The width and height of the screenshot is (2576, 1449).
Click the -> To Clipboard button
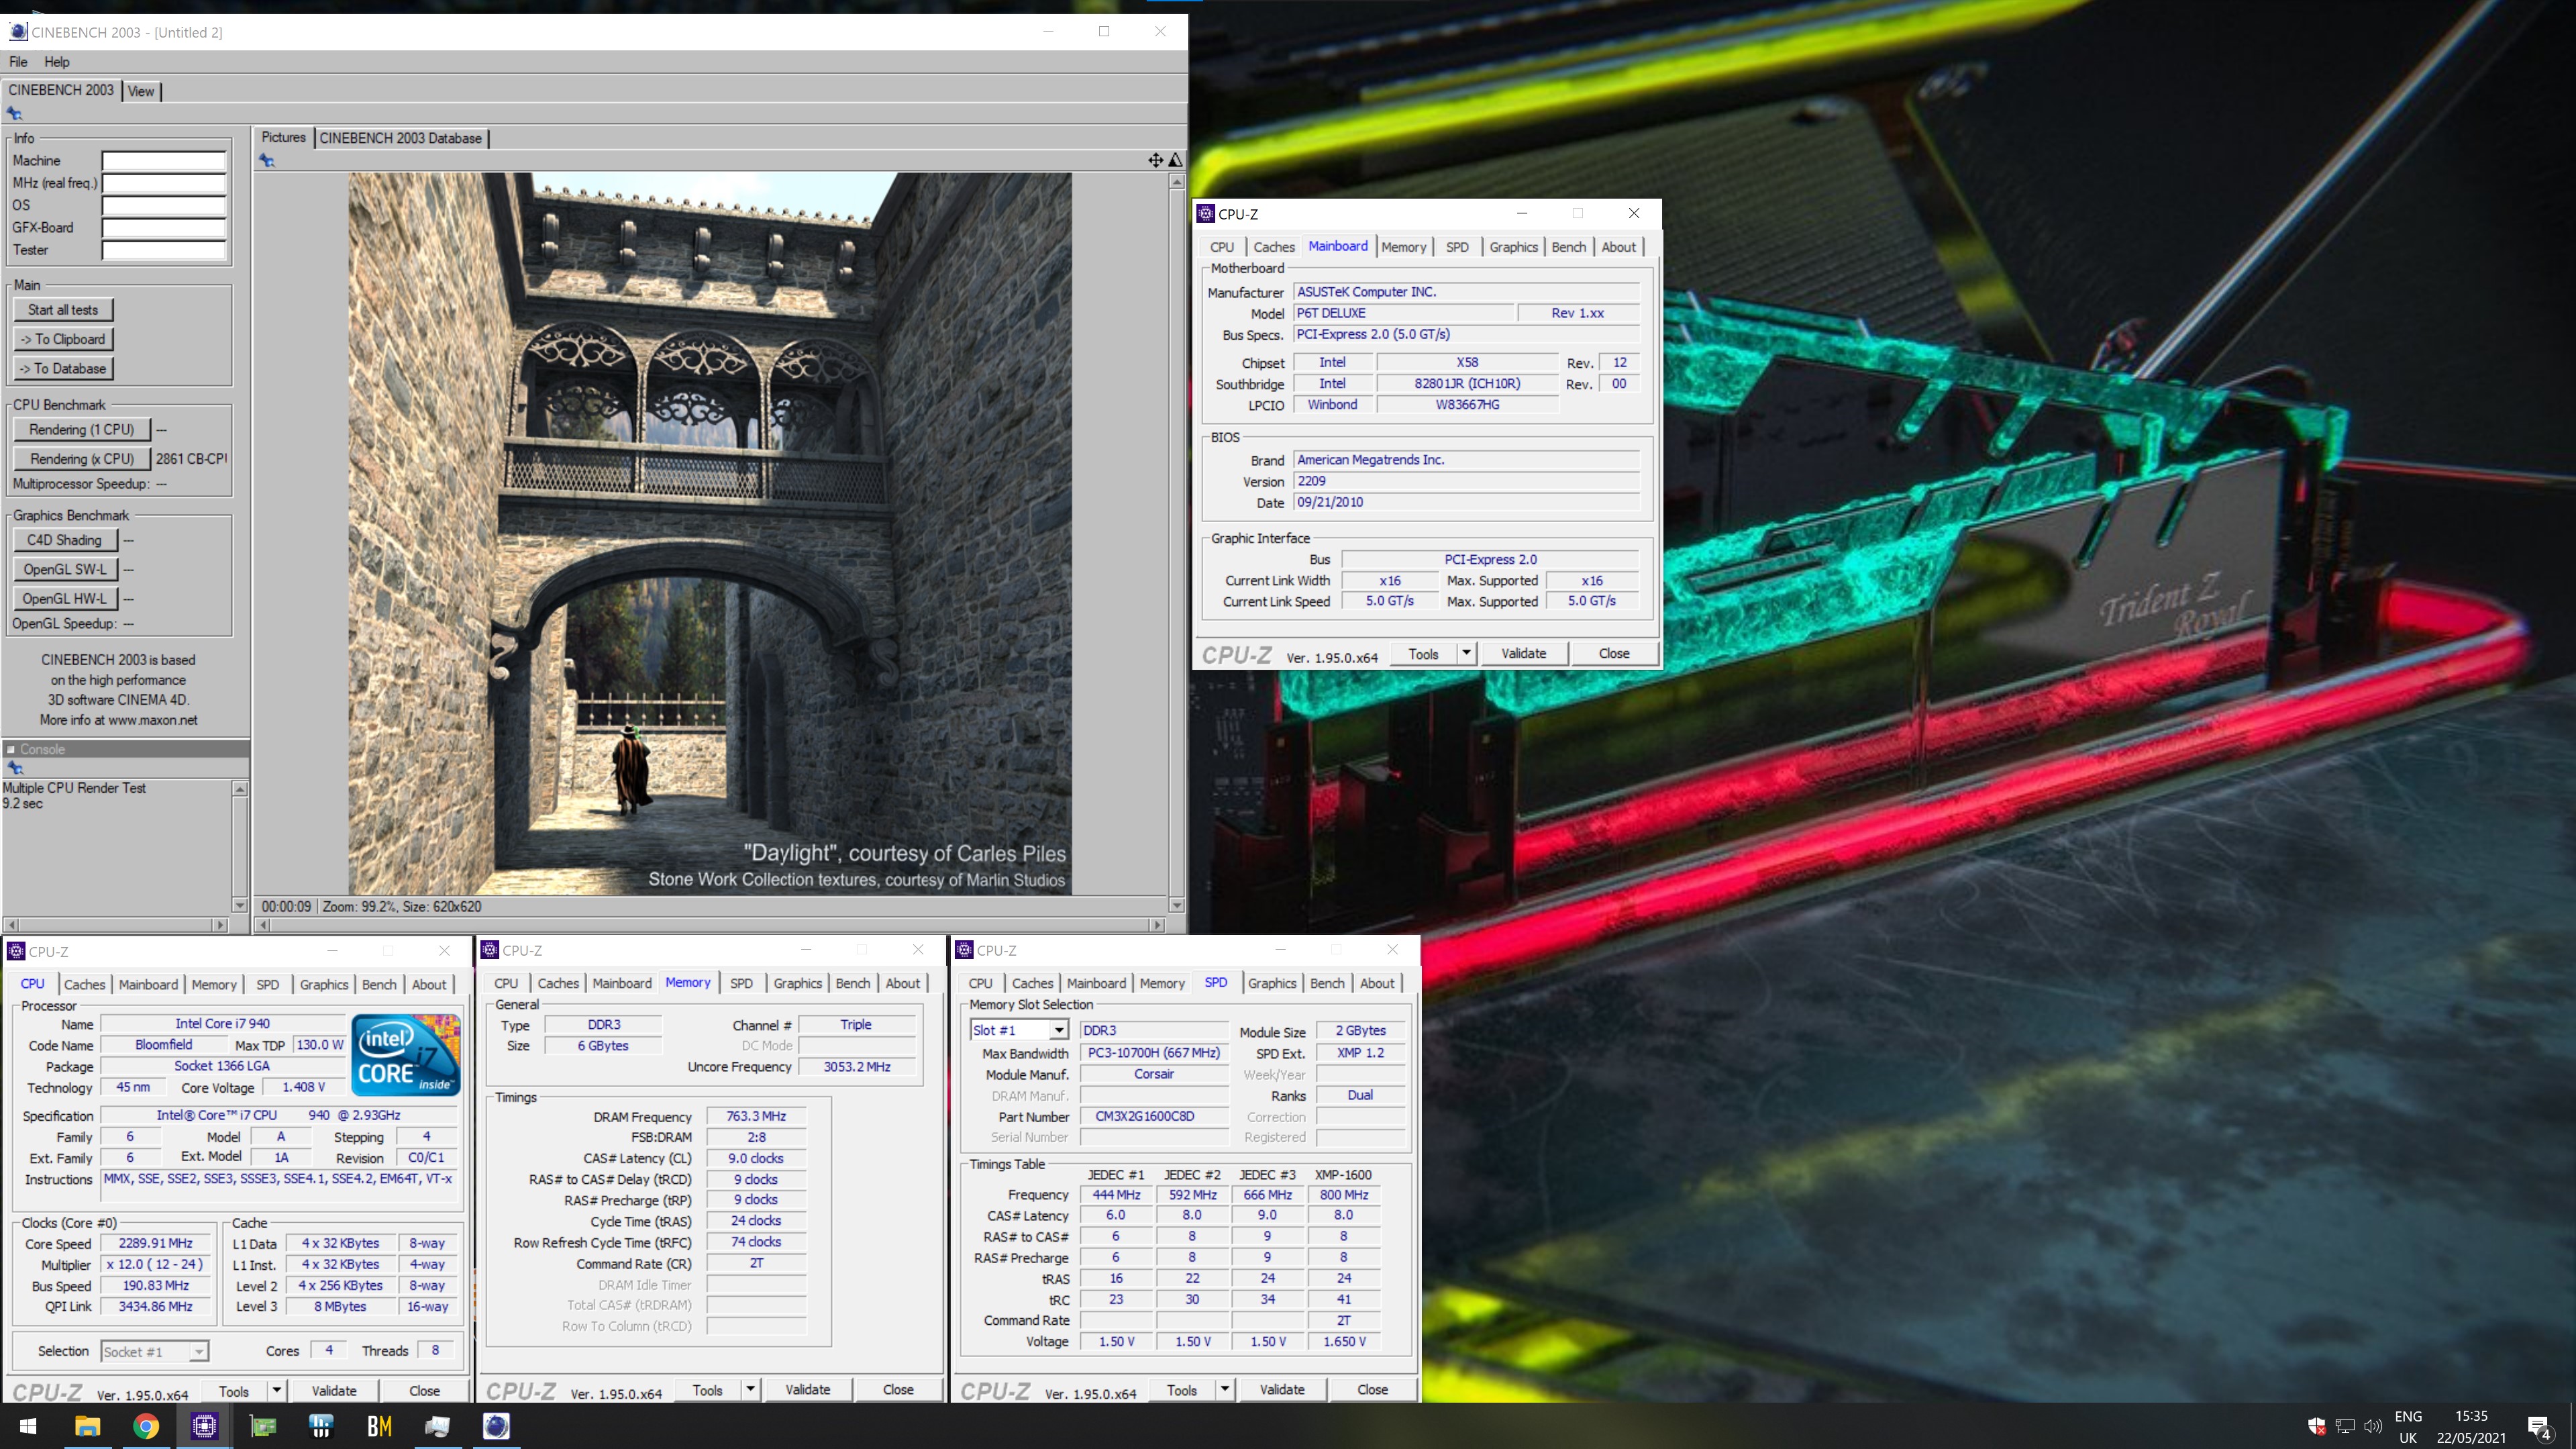pyautogui.click(x=63, y=339)
